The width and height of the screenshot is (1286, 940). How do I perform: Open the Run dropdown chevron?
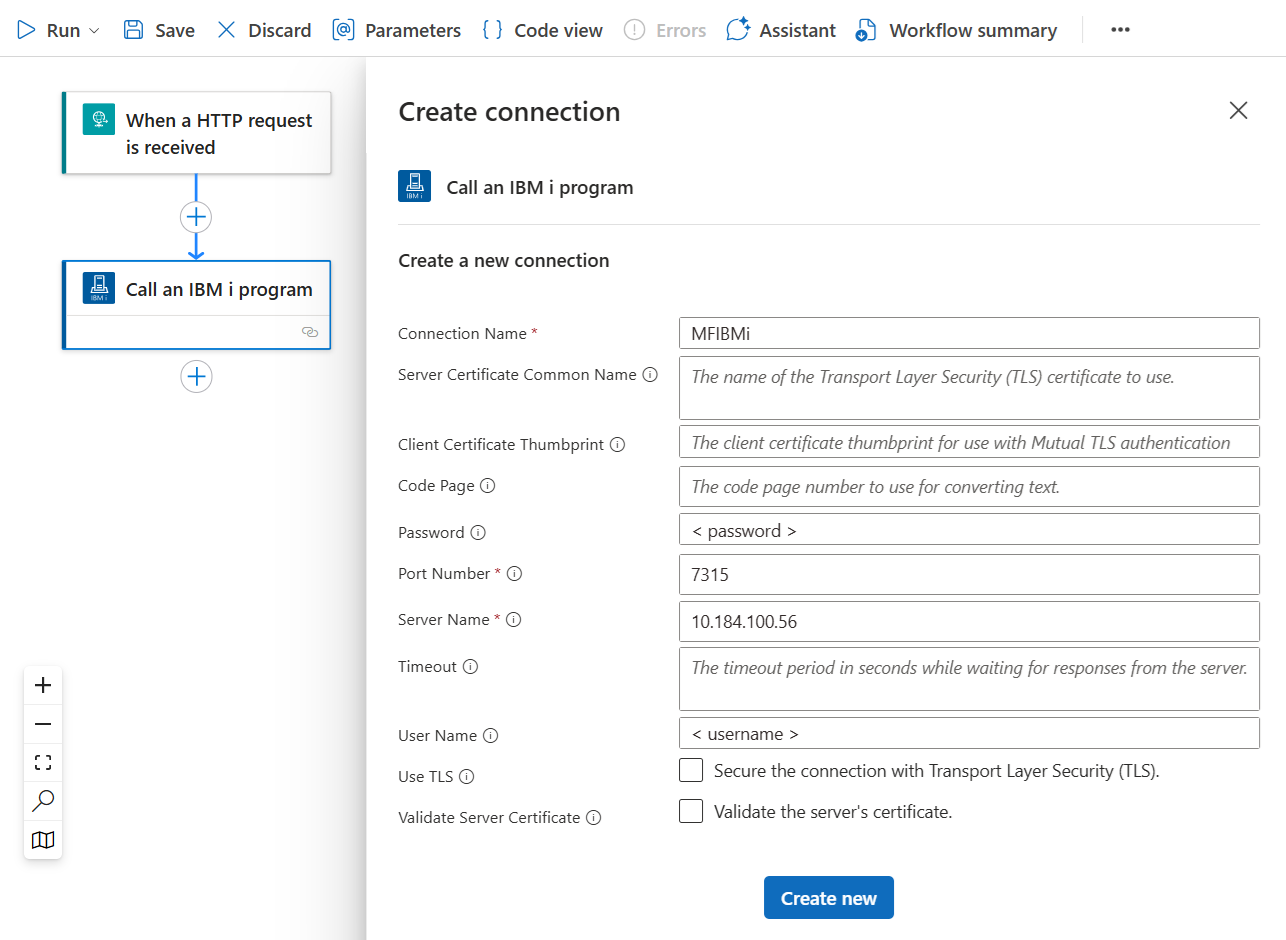coord(95,31)
